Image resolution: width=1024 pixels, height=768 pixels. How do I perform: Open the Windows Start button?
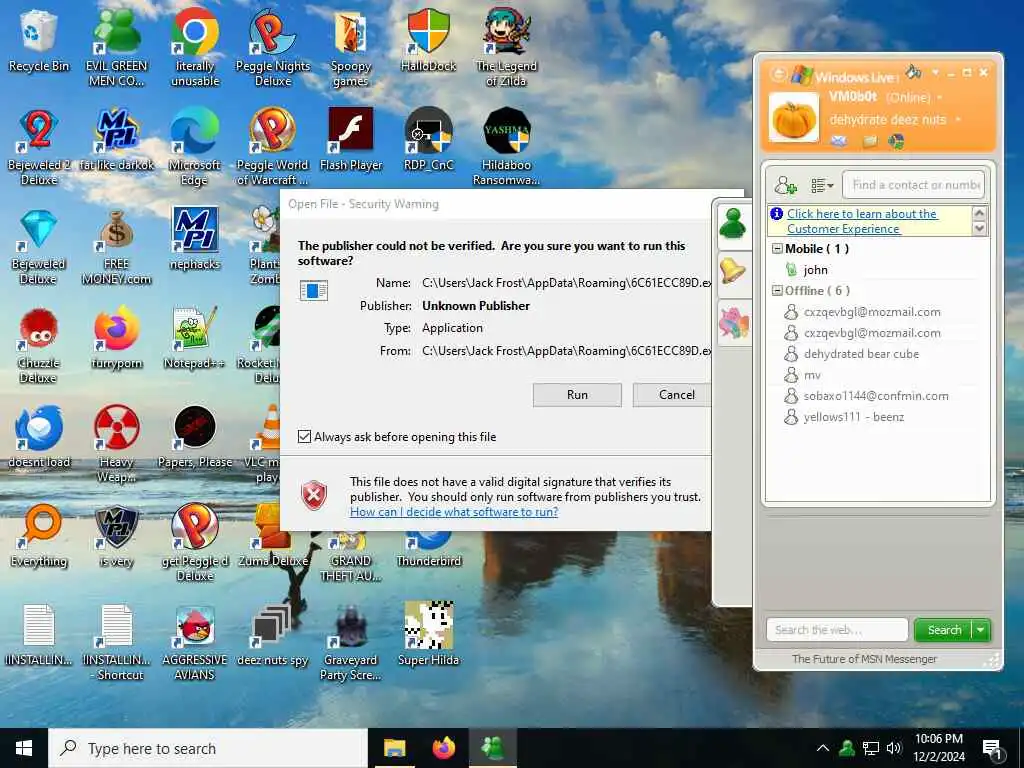24,748
